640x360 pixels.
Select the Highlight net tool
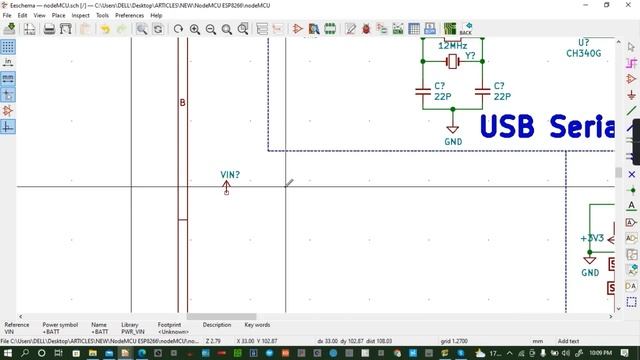click(x=631, y=63)
